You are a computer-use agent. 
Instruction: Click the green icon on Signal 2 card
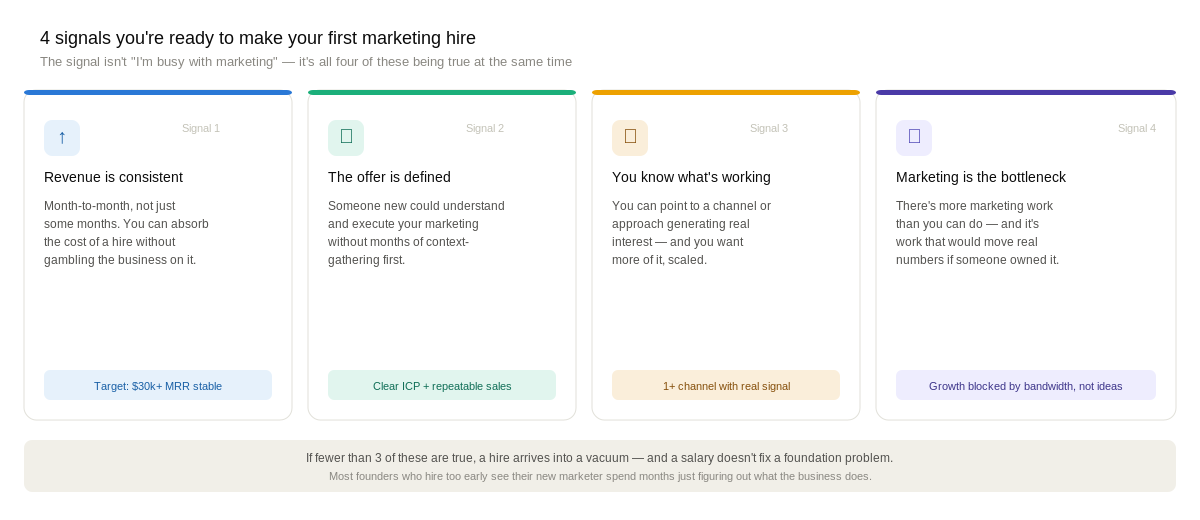coord(346,138)
